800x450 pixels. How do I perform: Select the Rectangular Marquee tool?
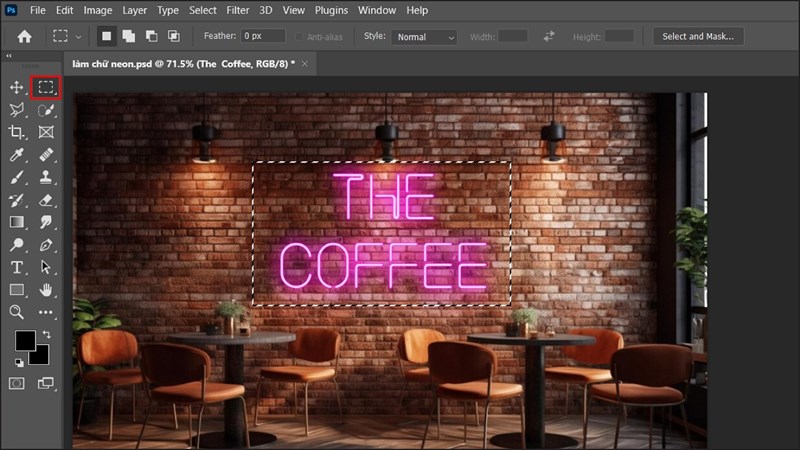(46, 87)
